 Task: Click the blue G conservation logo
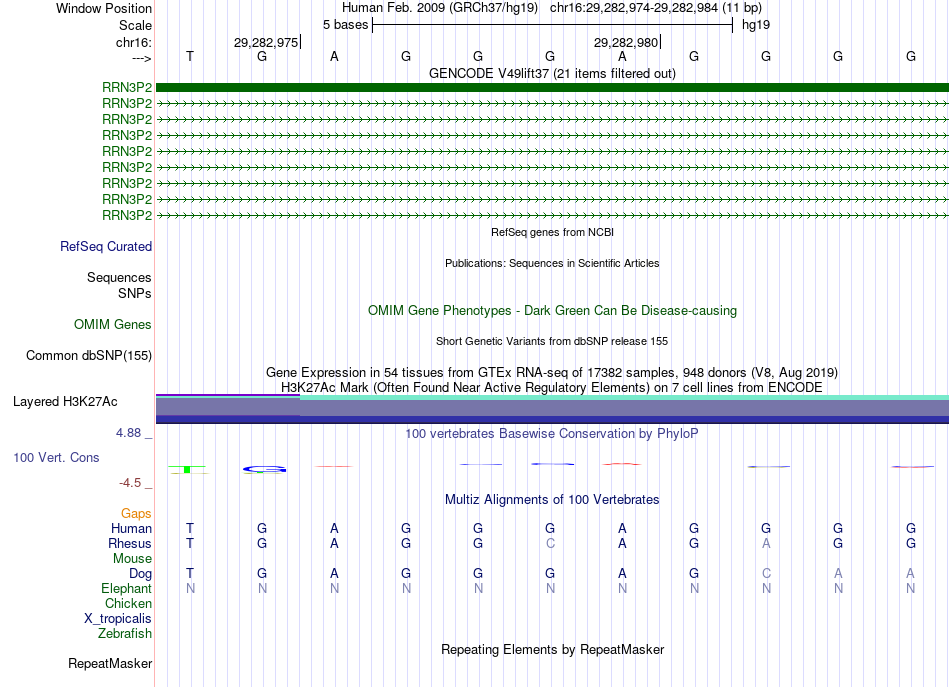coord(264,470)
